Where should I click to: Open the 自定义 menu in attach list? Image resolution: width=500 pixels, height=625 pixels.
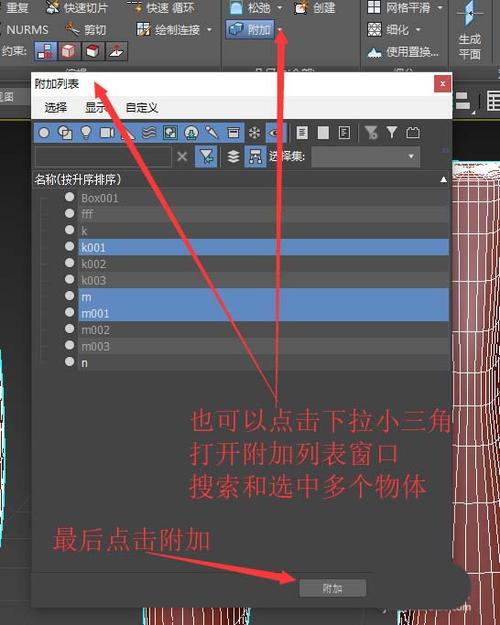142,108
